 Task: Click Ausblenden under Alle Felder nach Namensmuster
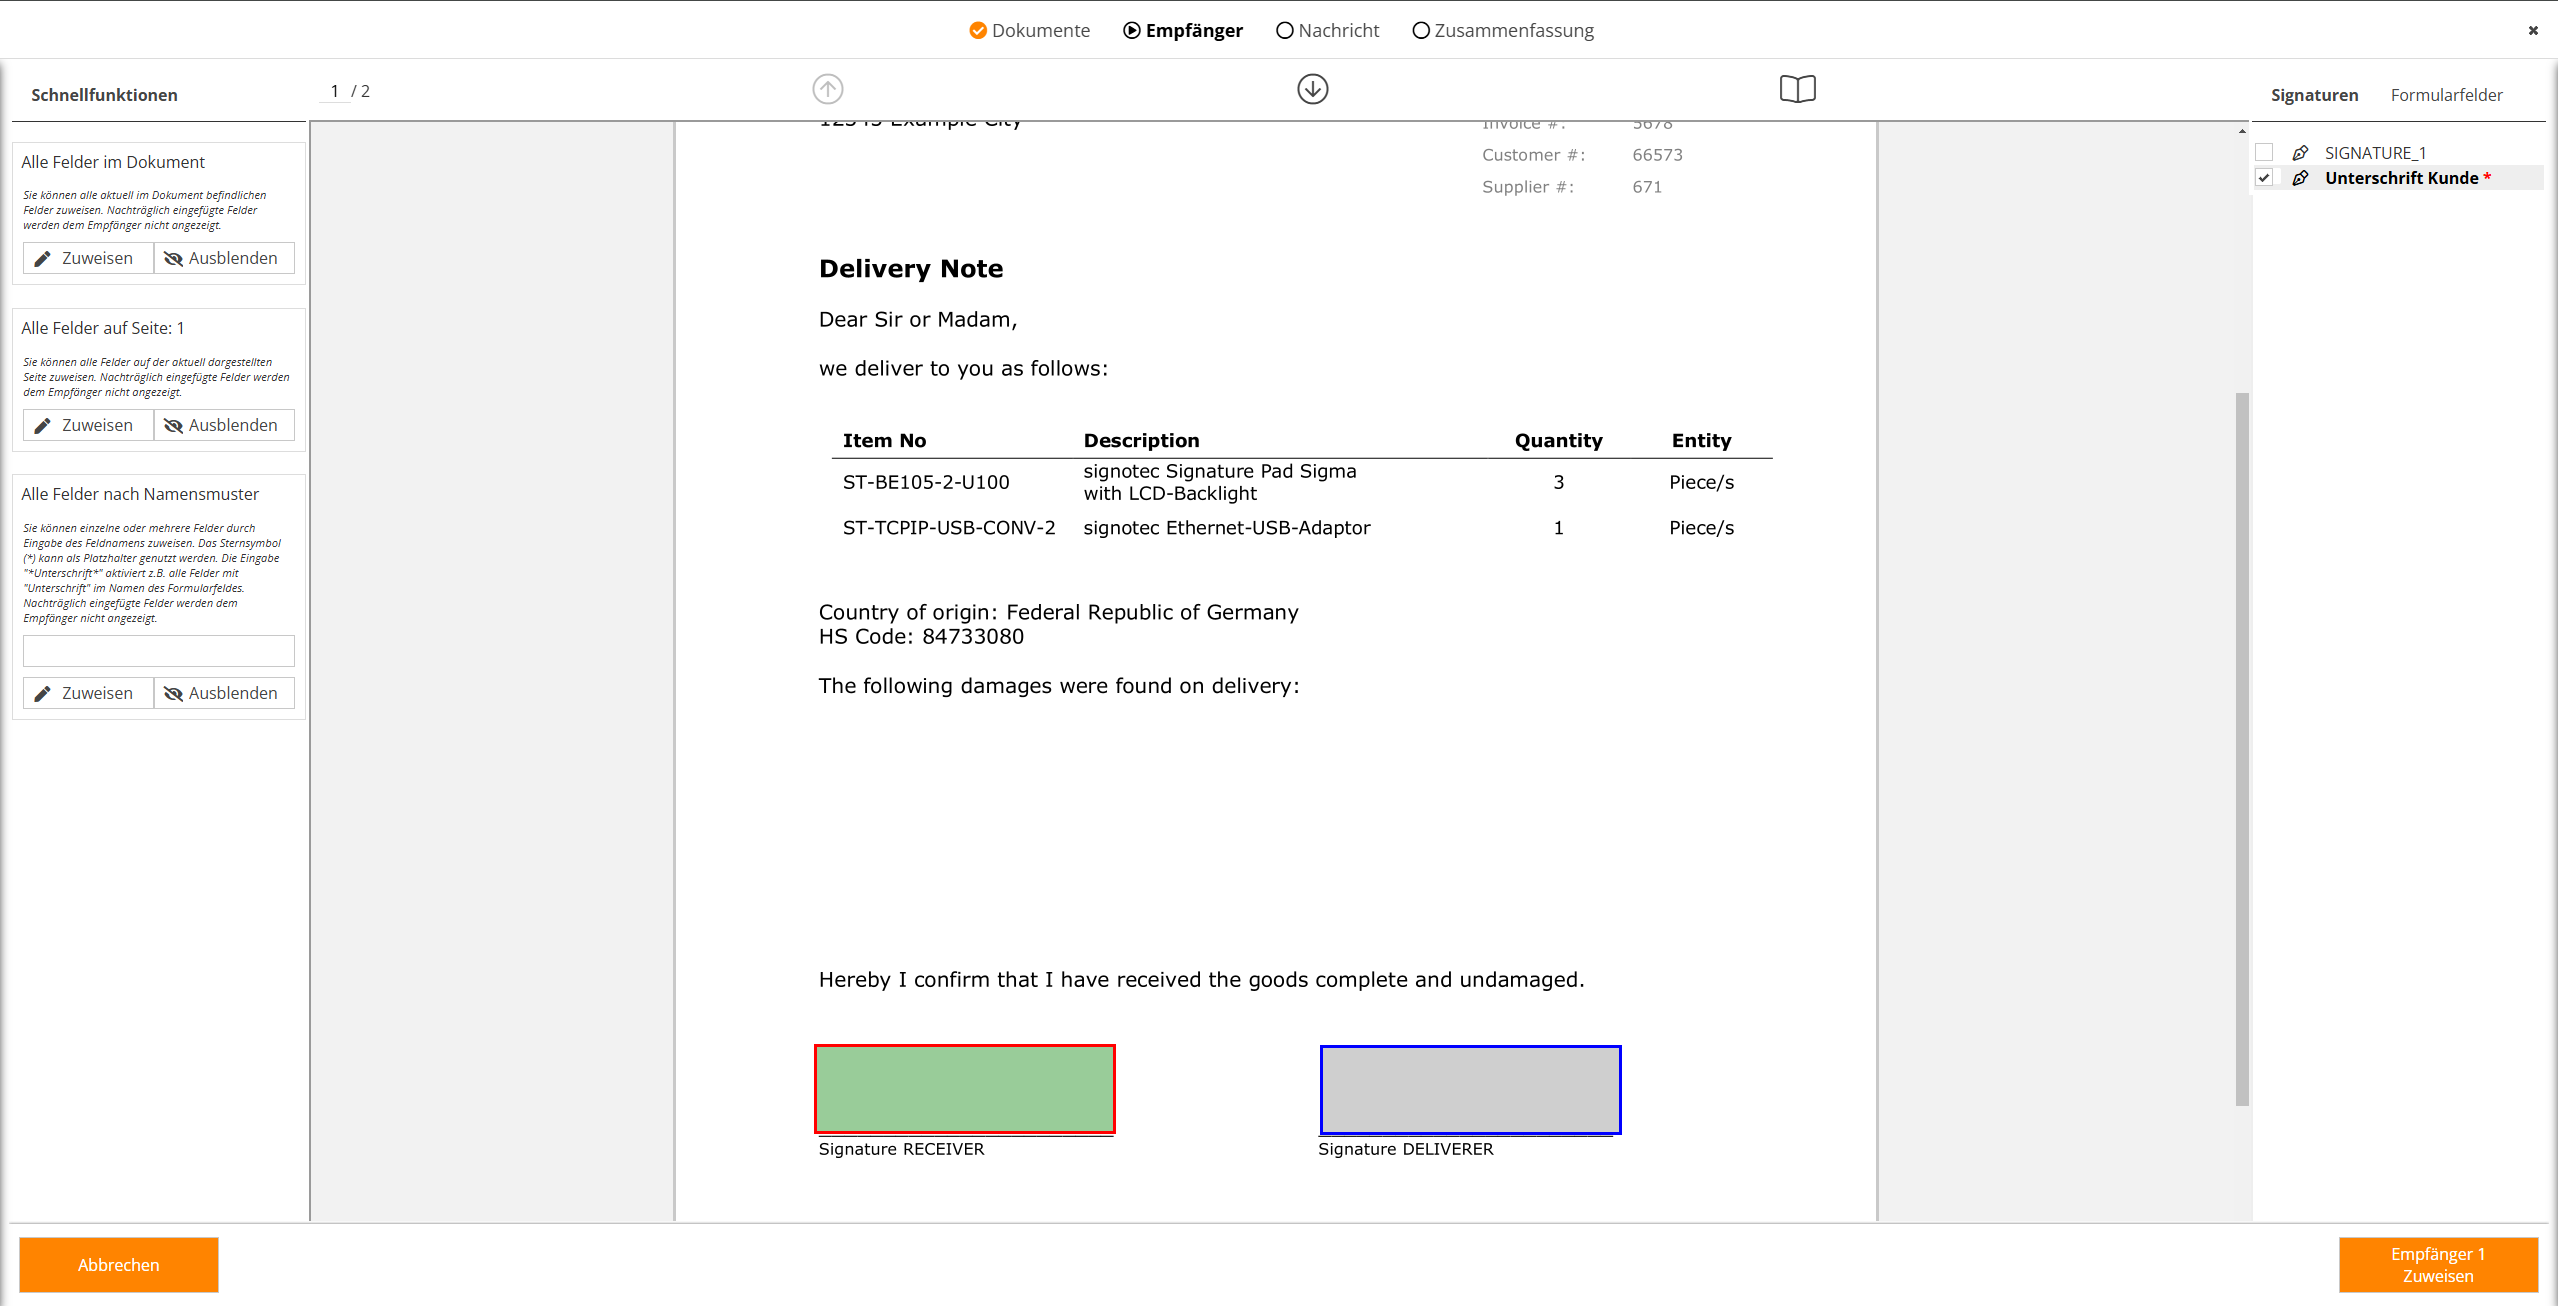[222, 693]
